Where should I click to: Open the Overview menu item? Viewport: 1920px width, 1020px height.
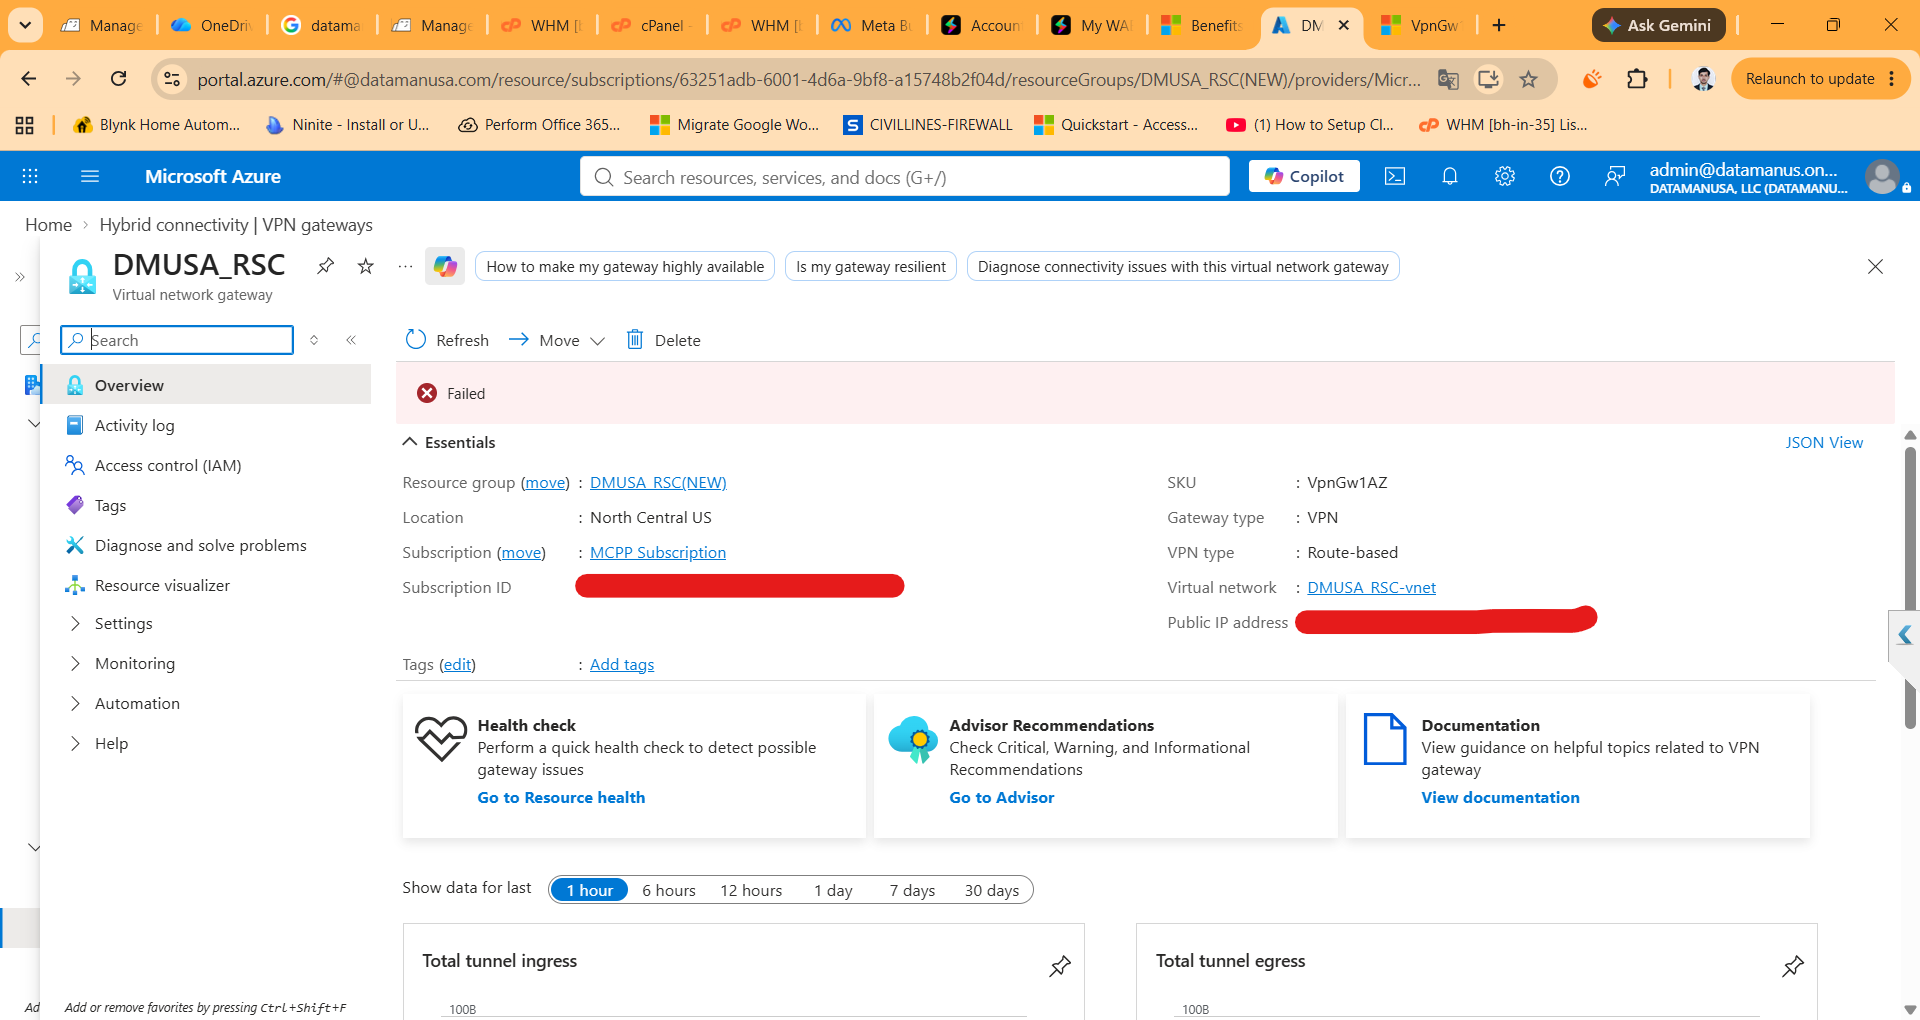207,385
